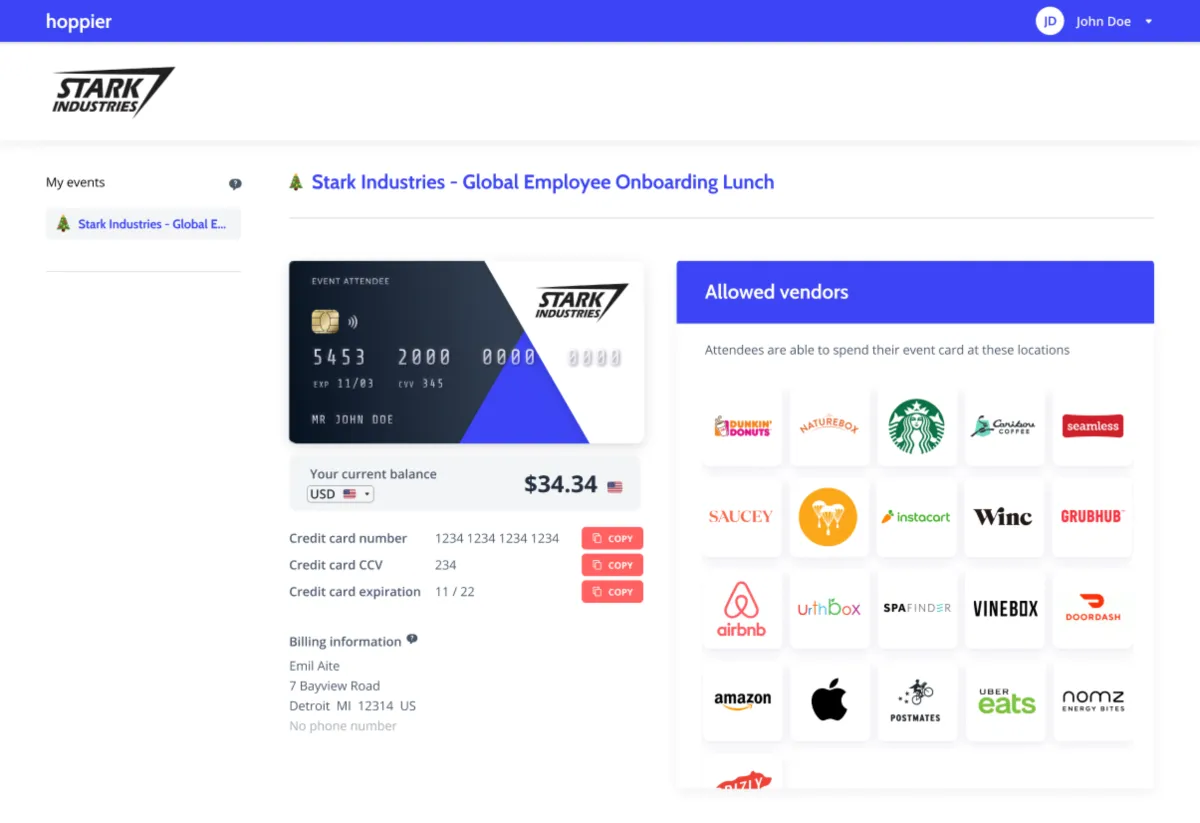Open the Airbnb vendor logo
The height and width of the screenshot is (823, 1200).
click(742, 609)
